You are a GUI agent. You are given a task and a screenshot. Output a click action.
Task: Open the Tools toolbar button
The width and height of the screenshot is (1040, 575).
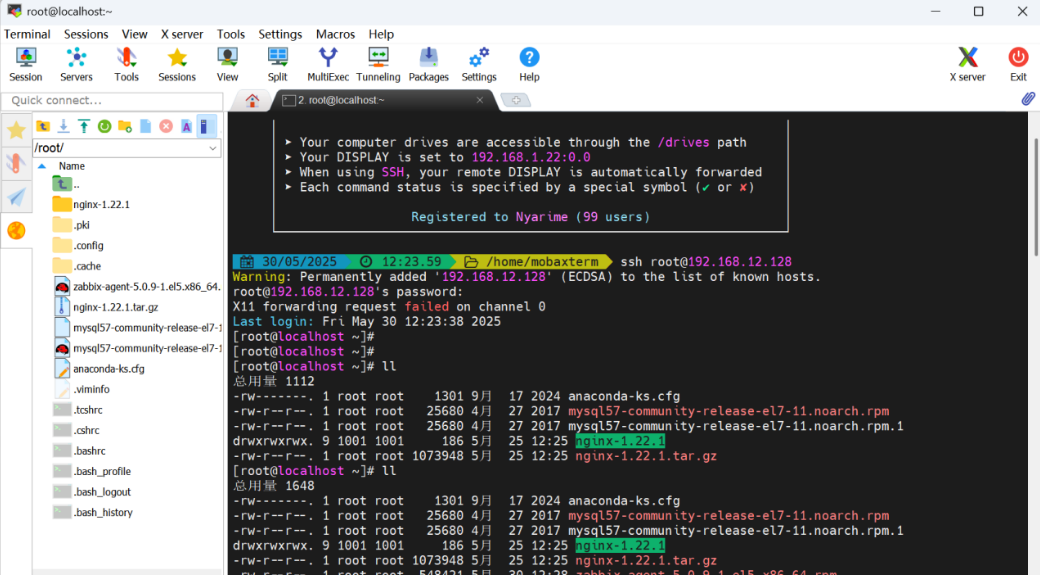pos(126,65)
